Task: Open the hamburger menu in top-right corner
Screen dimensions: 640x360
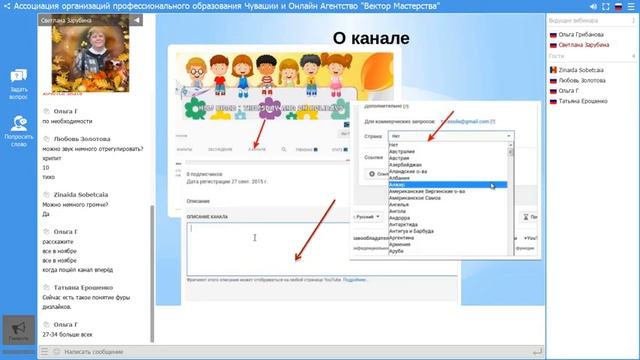Action: point(631,7)
